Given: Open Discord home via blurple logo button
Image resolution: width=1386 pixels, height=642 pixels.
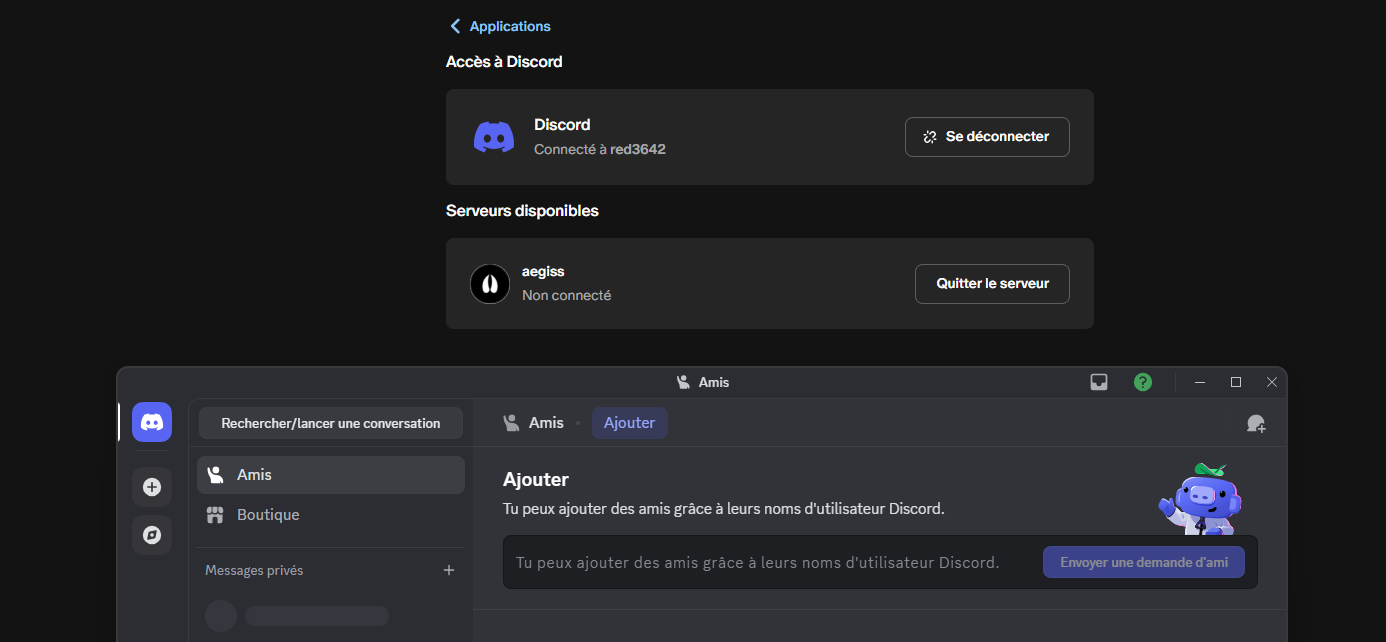Looking at the screenshot, I should [x=152, y=422].
